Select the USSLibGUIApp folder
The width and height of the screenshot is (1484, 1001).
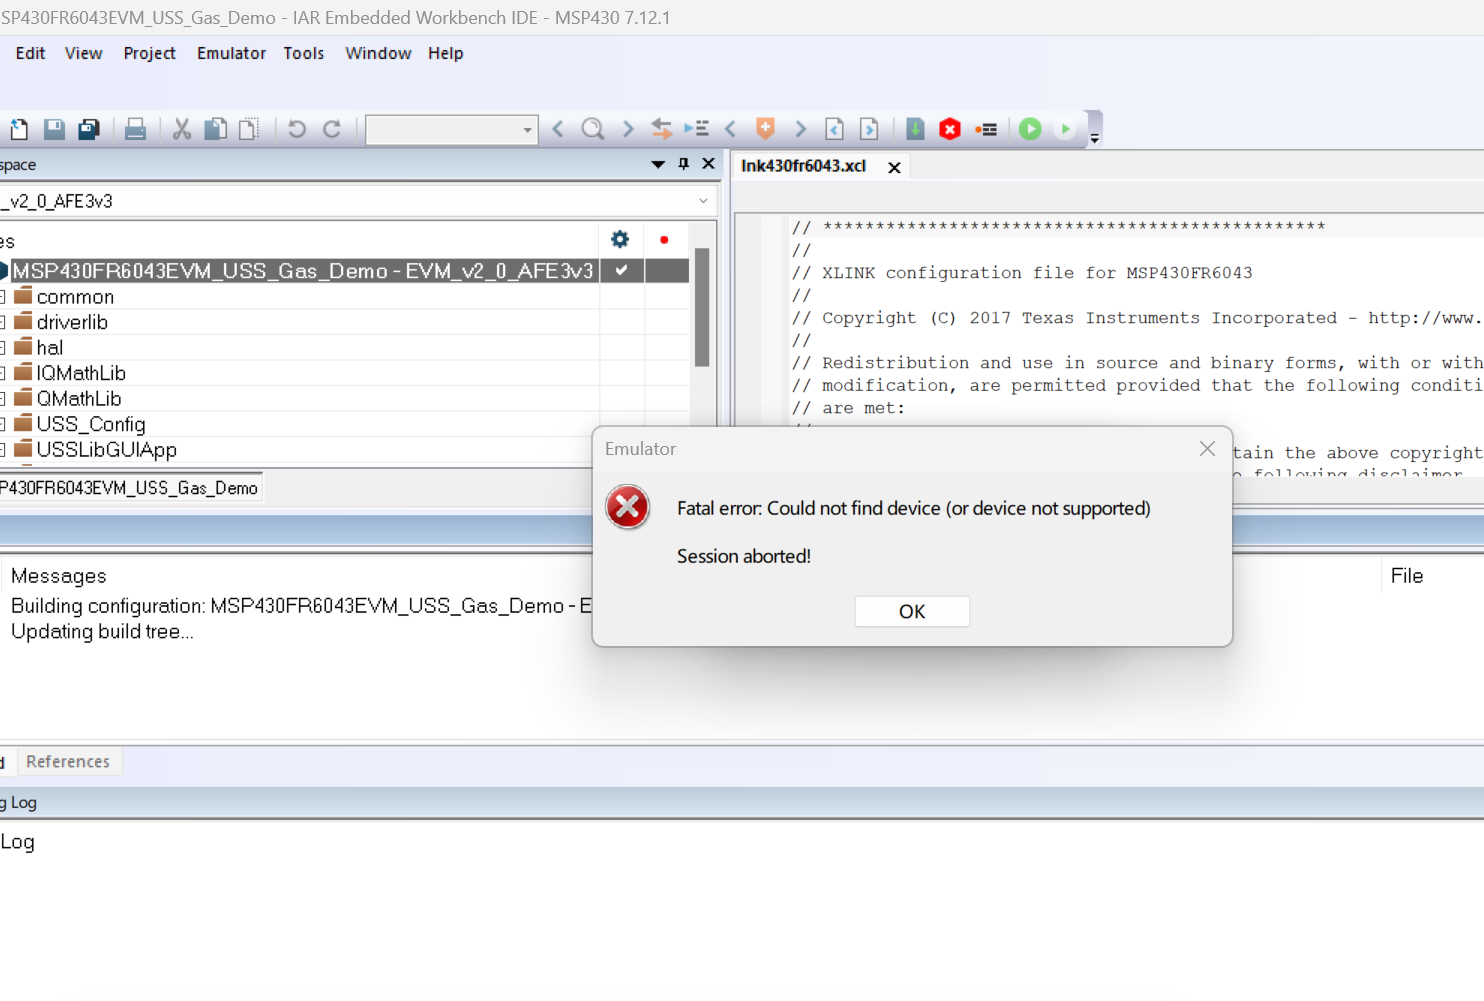[106, 450]
